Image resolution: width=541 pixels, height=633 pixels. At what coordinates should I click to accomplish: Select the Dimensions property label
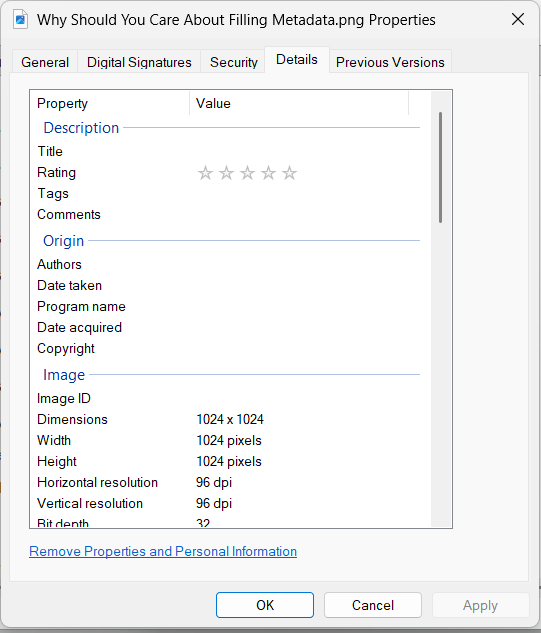click(72, 419)
